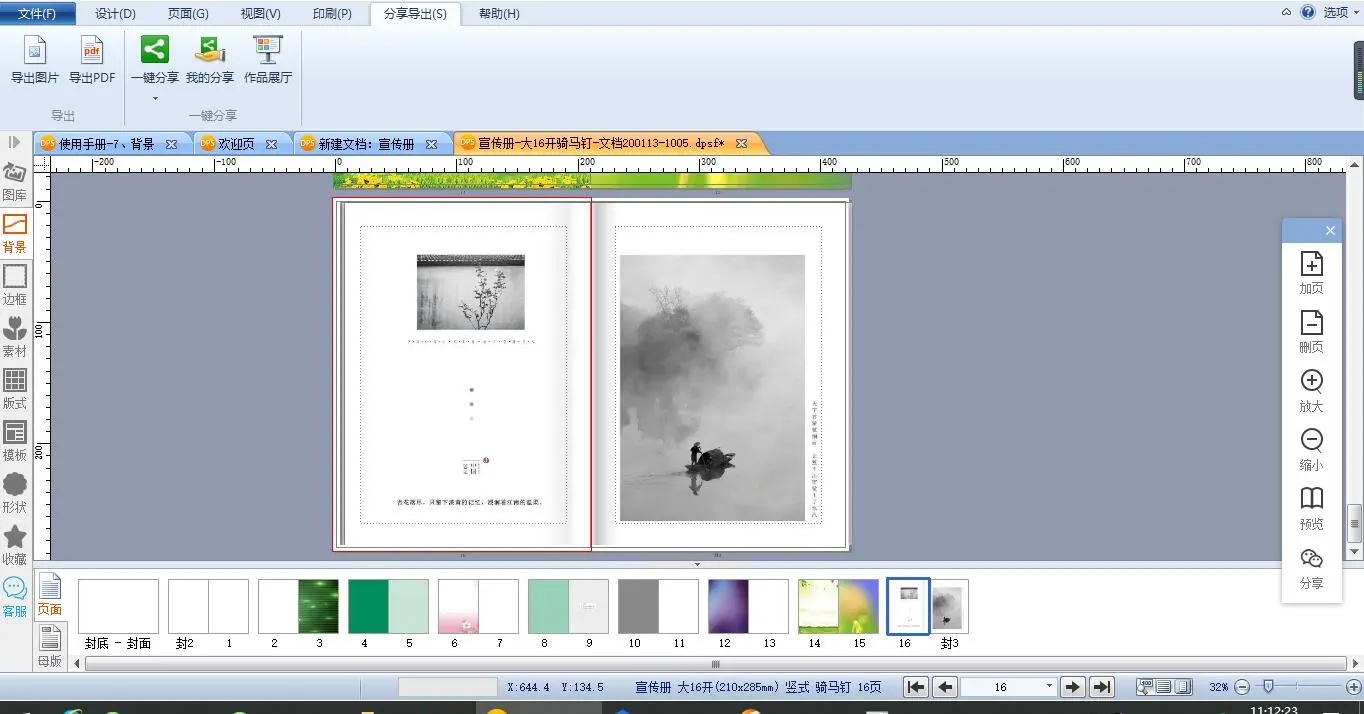Screen dimensions: 1364x714
Task: Expand the 一键分享 dropdown arrow
Action: (155, 98)
